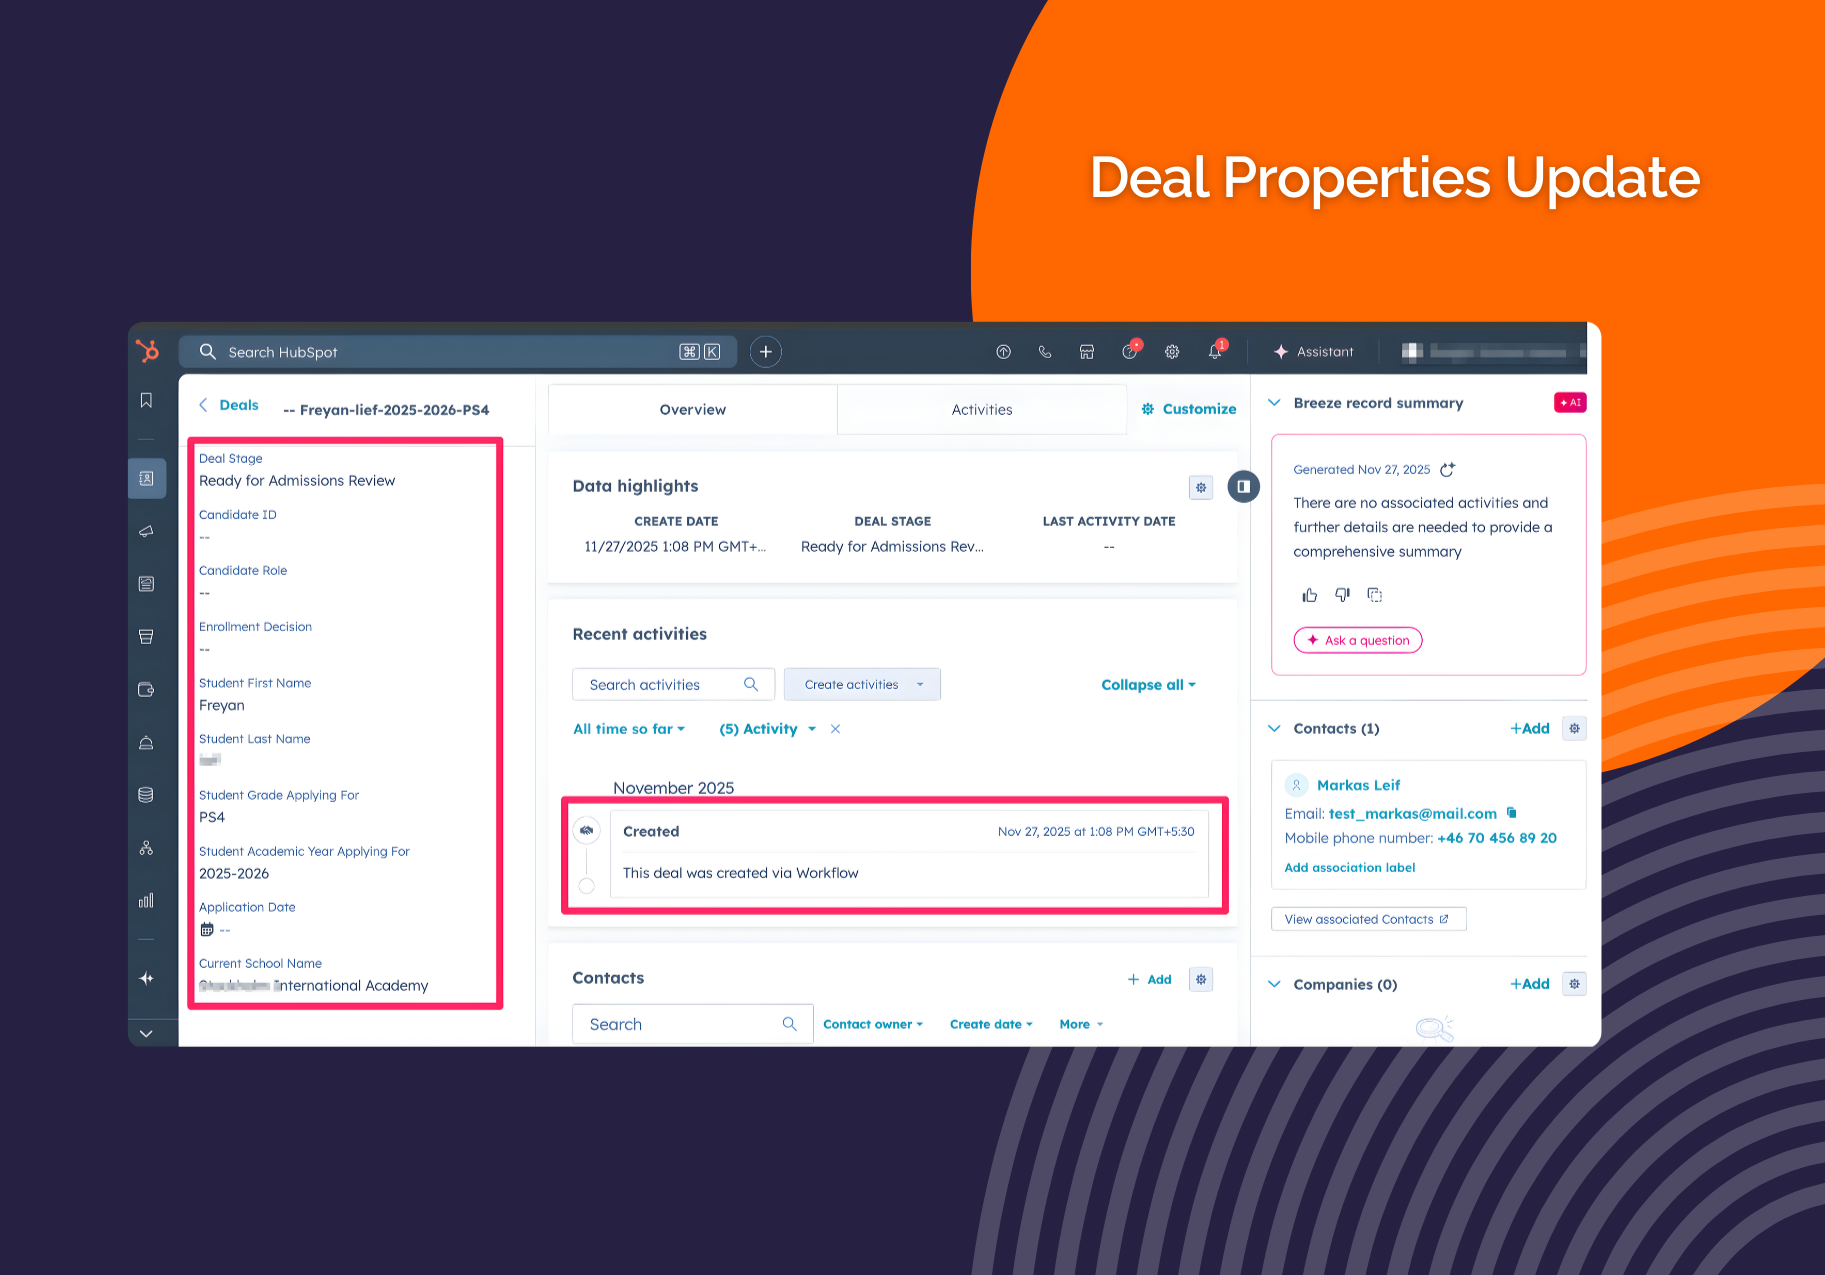Open notifications bell with red badge
1825x1275 pixels.
pyautogui.click(x=1214, y=352)
